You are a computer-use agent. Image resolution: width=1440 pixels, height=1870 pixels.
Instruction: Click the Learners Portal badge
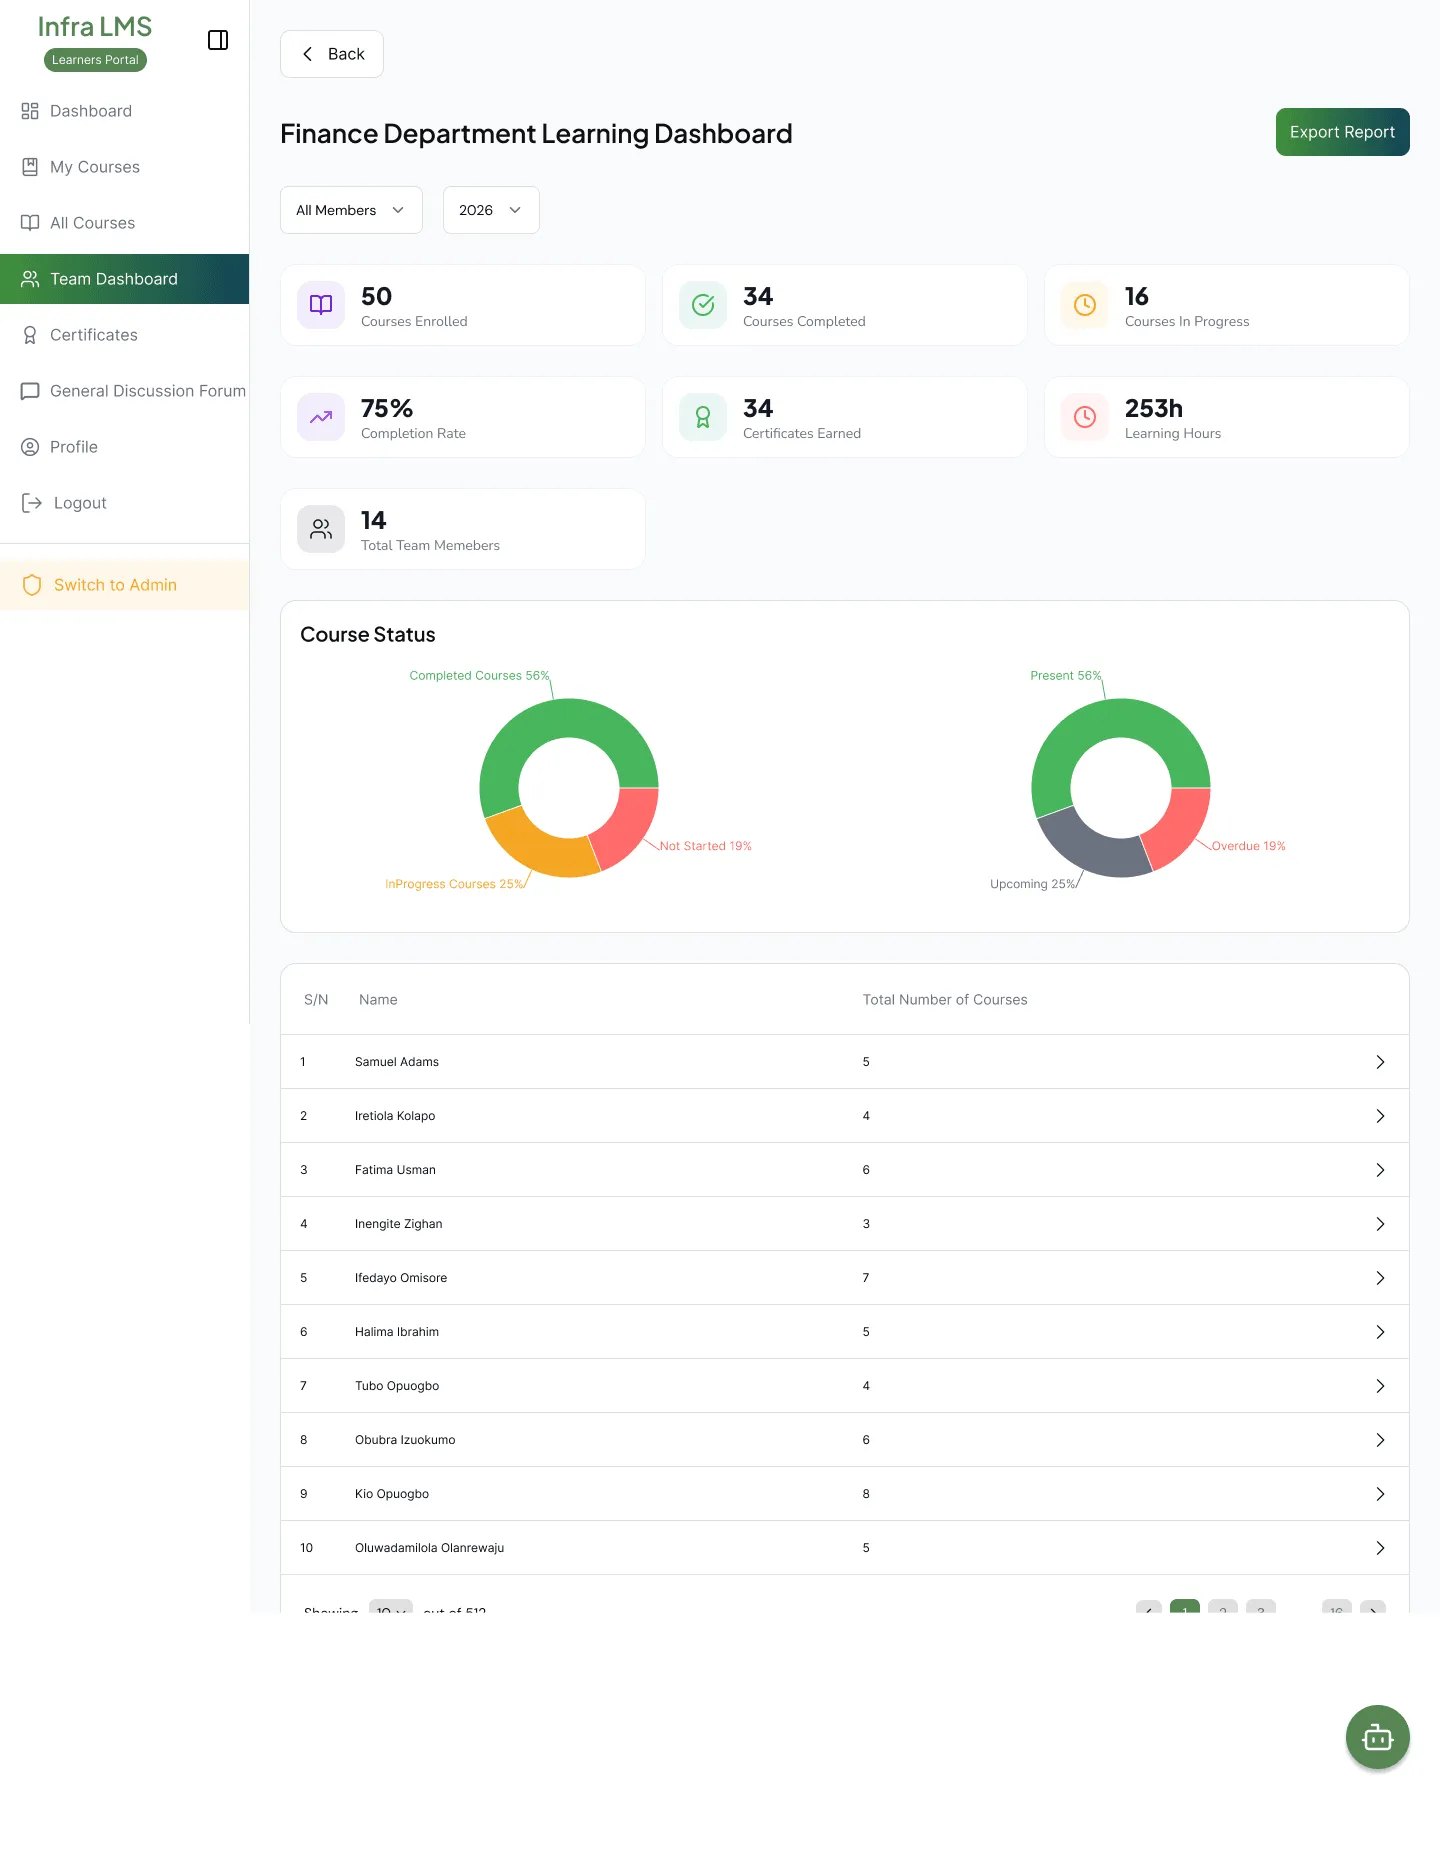point(95,60)
